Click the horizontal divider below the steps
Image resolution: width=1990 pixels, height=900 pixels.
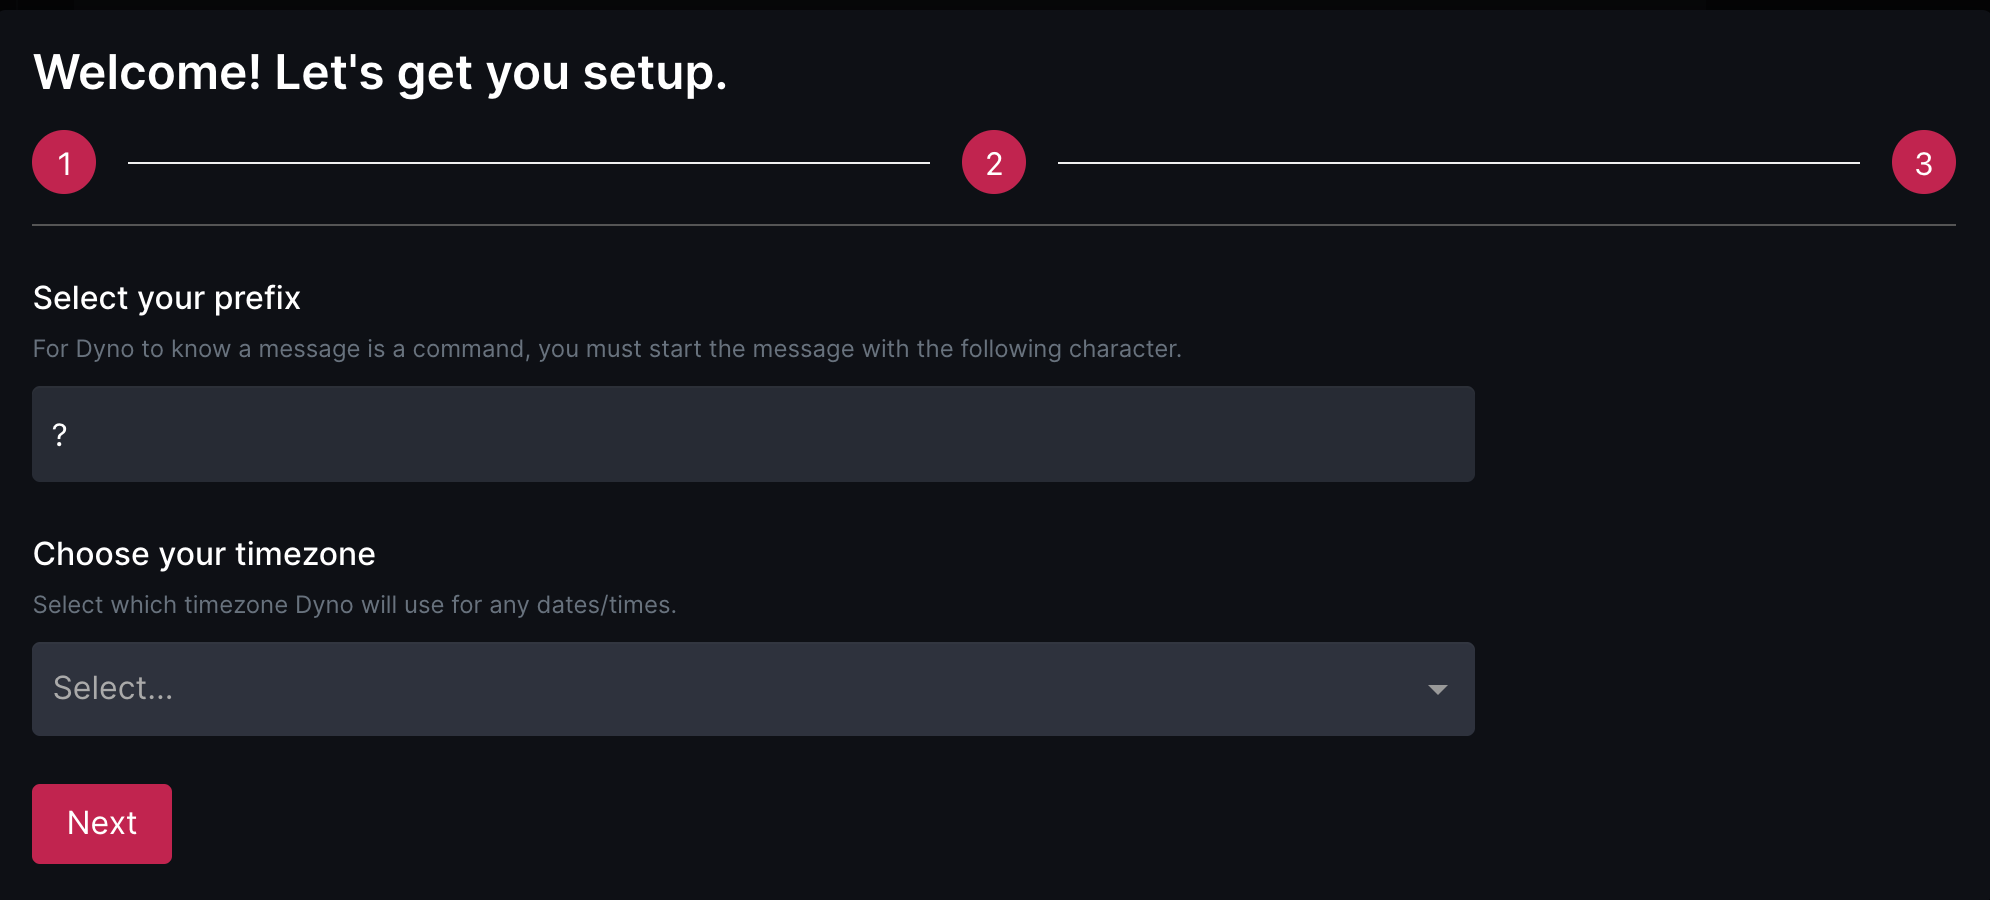[x=993, y=225]
